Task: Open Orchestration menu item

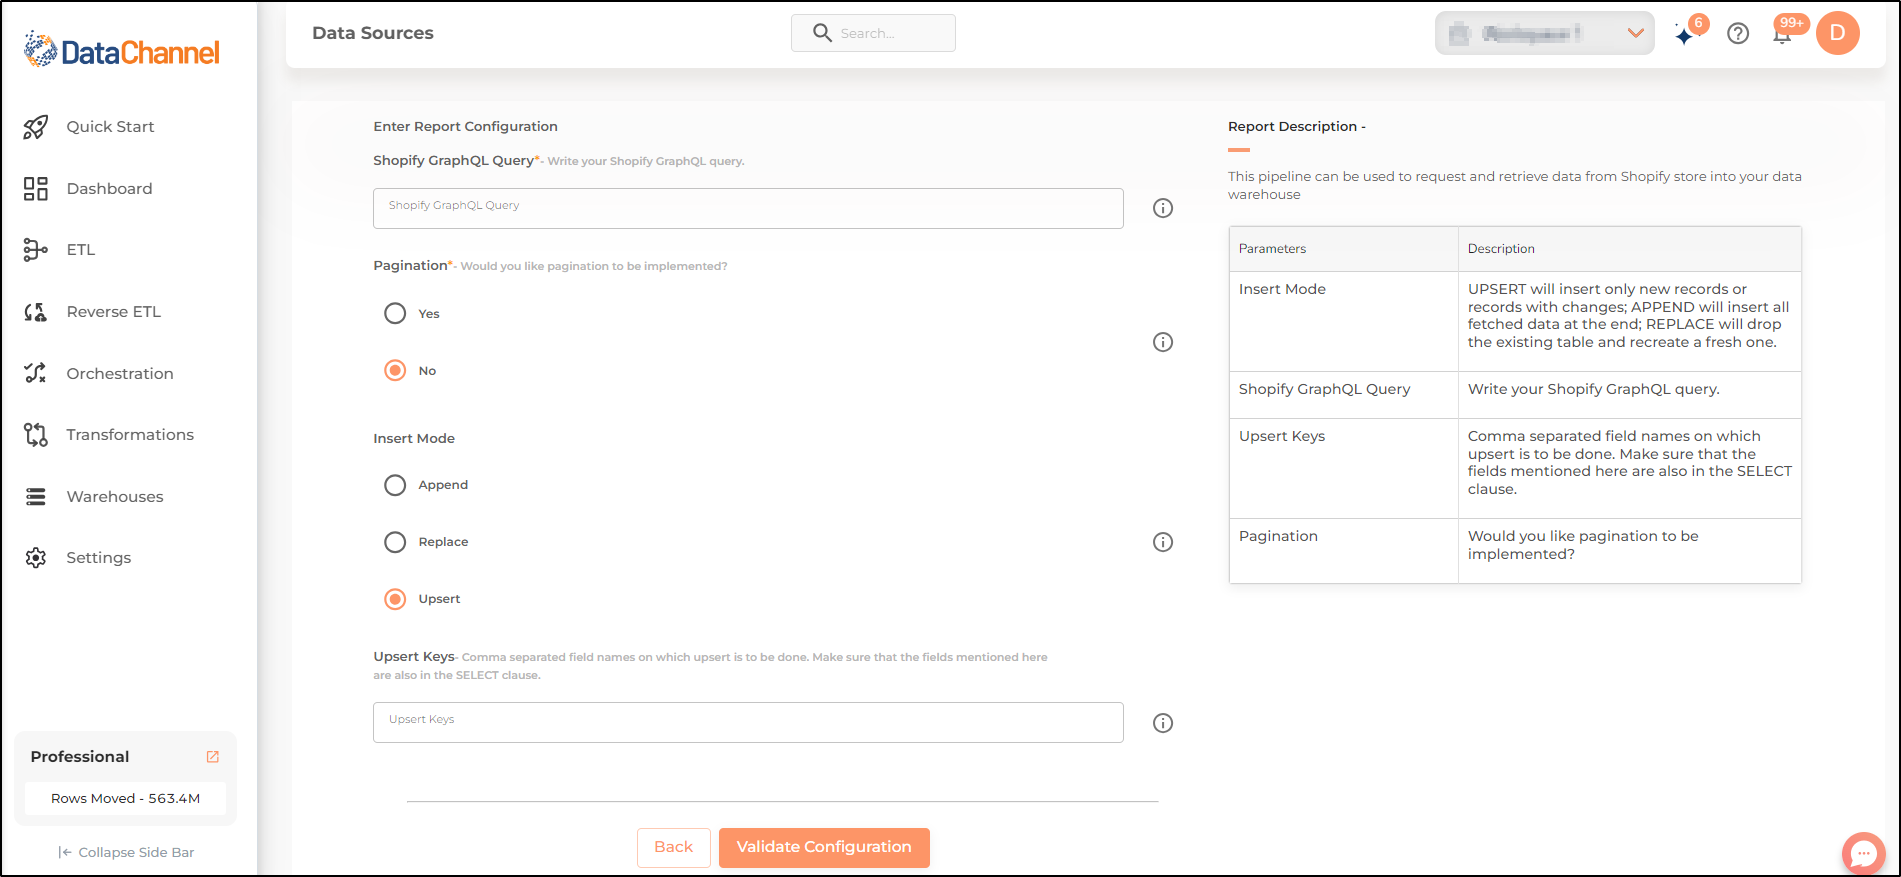Action: [120, 374]
